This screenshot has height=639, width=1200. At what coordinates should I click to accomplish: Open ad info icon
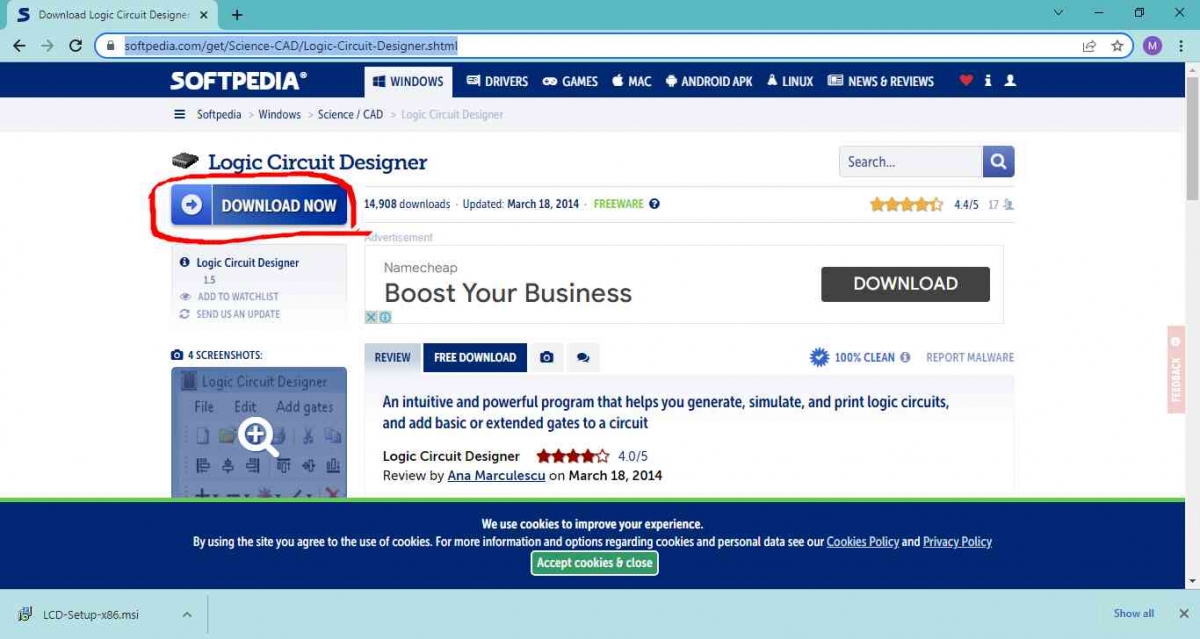[385, 317]
